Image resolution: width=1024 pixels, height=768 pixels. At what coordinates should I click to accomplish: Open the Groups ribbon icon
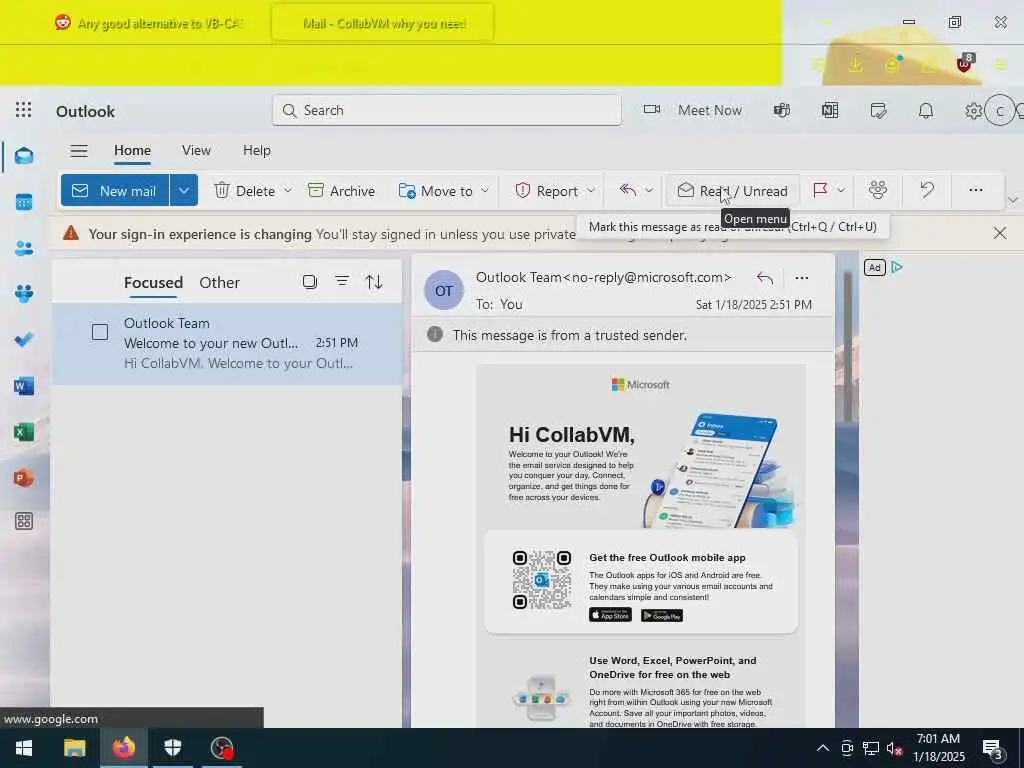[878, 190]
